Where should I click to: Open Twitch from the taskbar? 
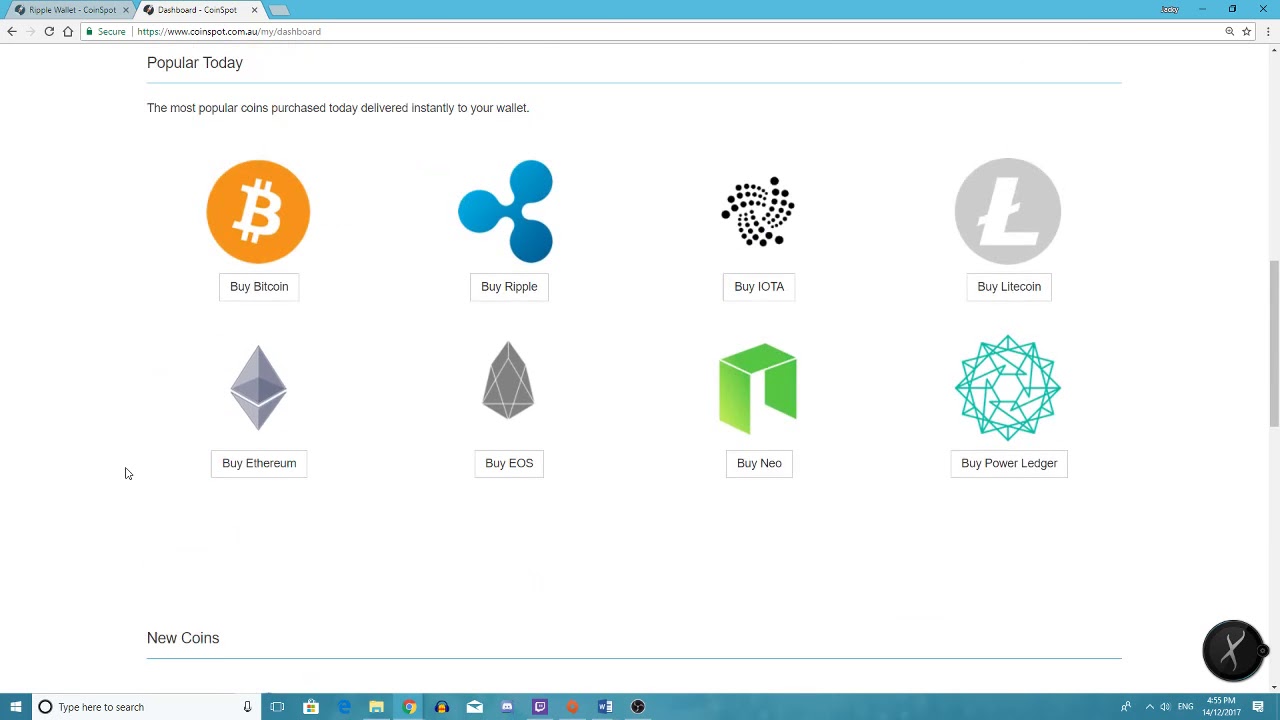click(540, 707)
